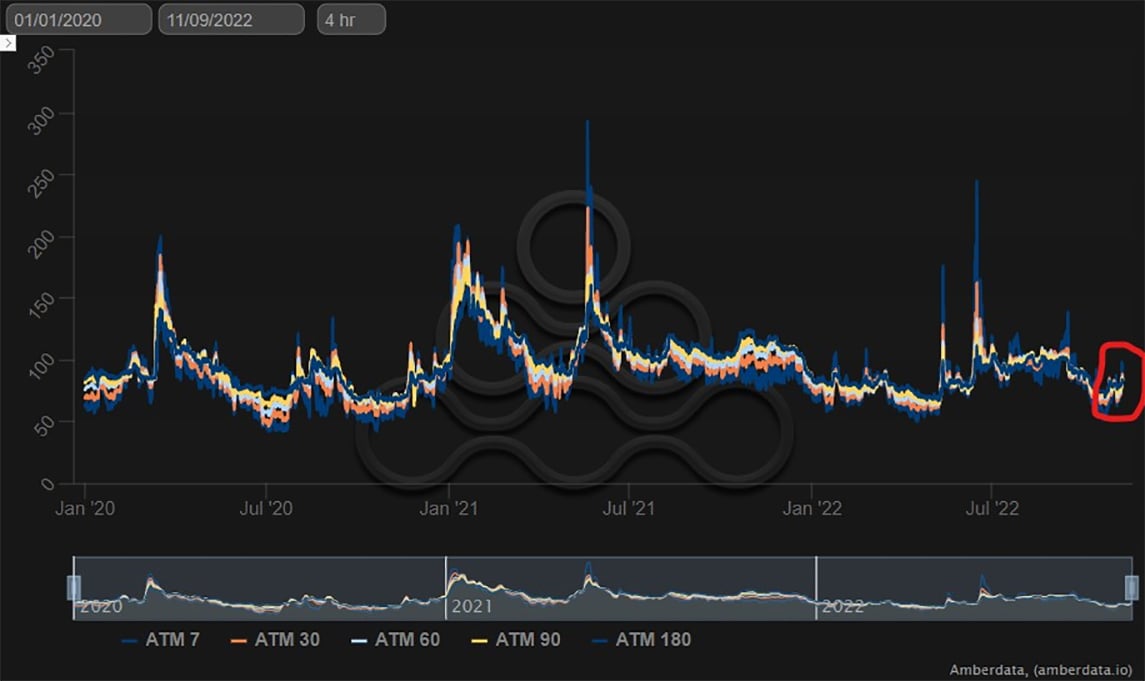Toggle the ATM 60 legend series
This screenshot has height=681, width=1145.
(x=396, y=639)
